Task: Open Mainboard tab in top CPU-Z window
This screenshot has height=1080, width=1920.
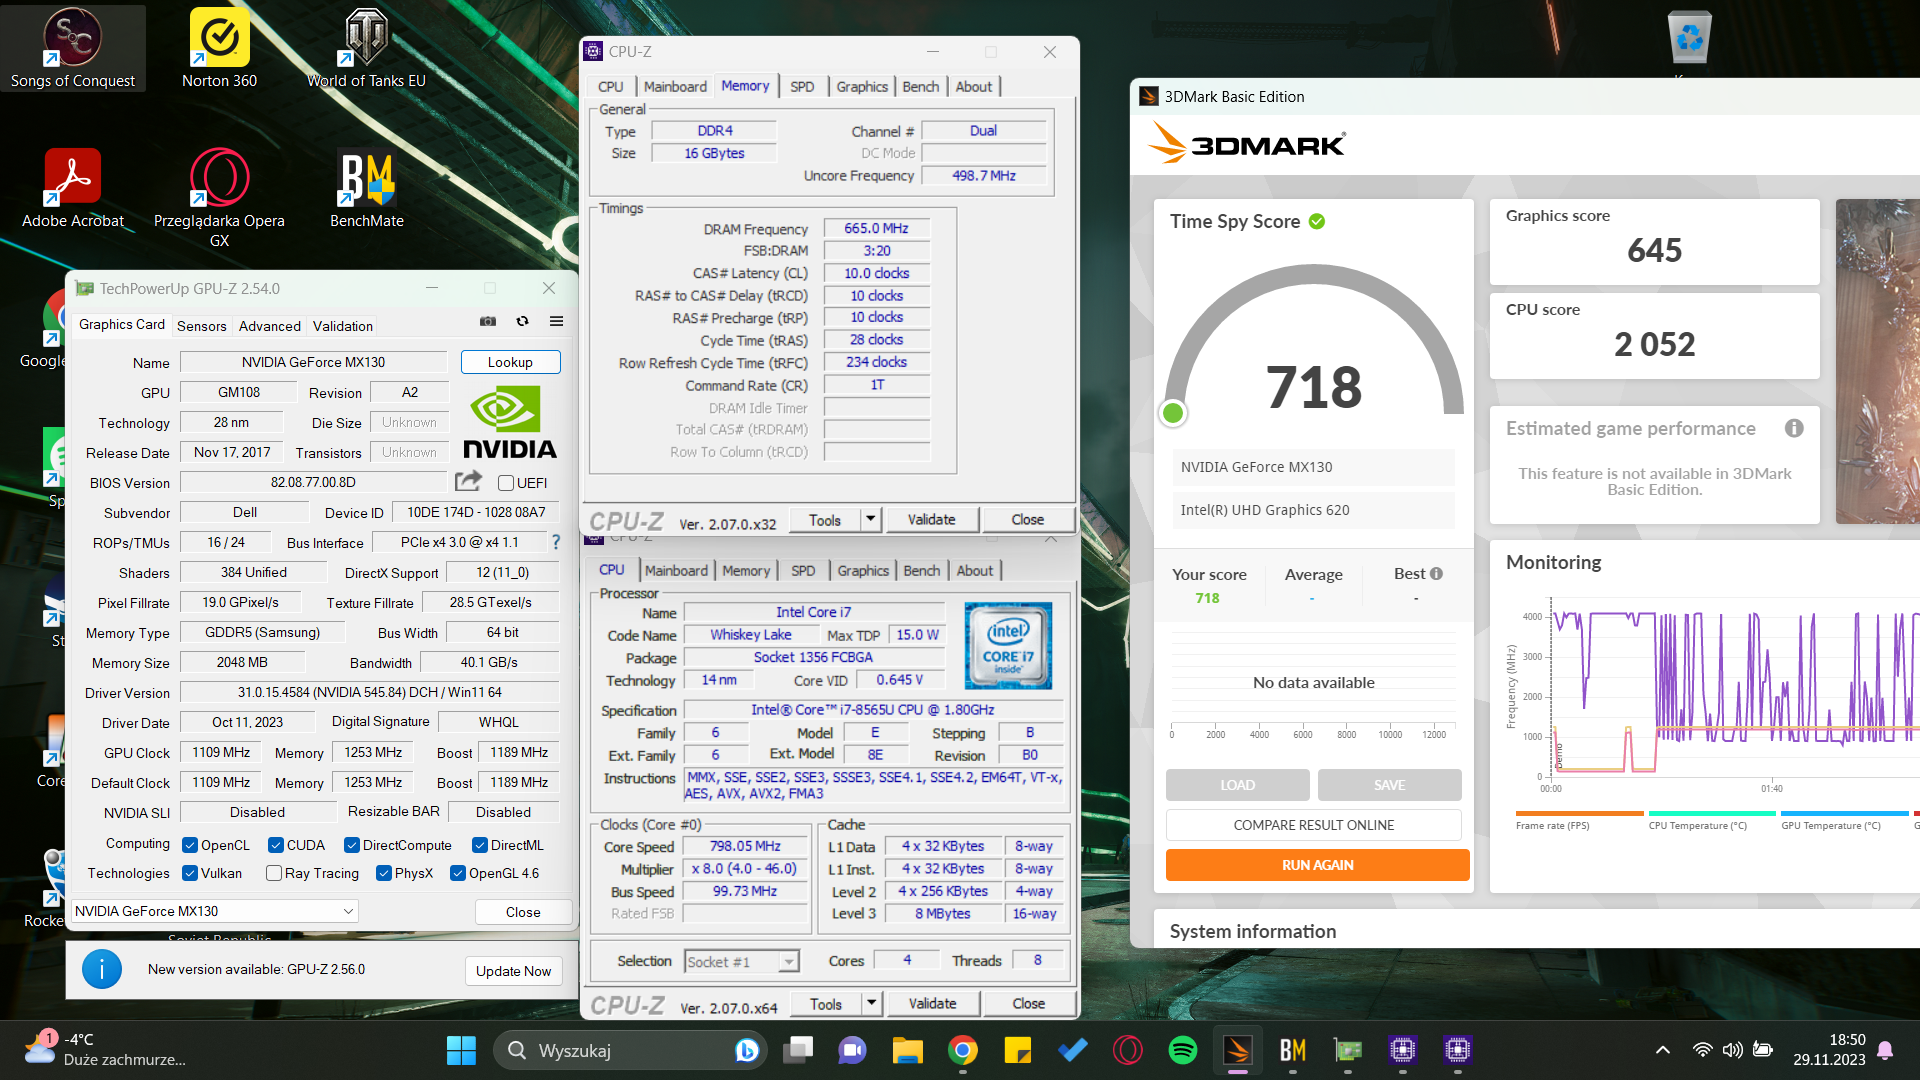Action: (675, 87)
